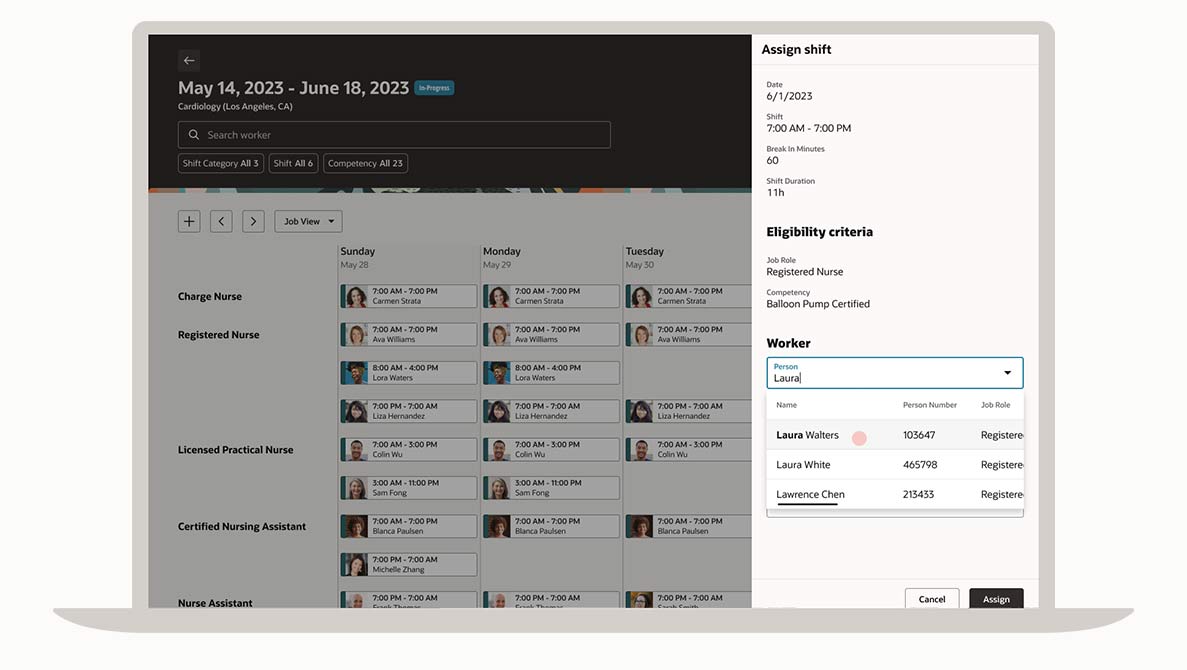This screenshot has width=1187, height=670.
Task: Select Laura Walters from results
Action: [808, 435]
